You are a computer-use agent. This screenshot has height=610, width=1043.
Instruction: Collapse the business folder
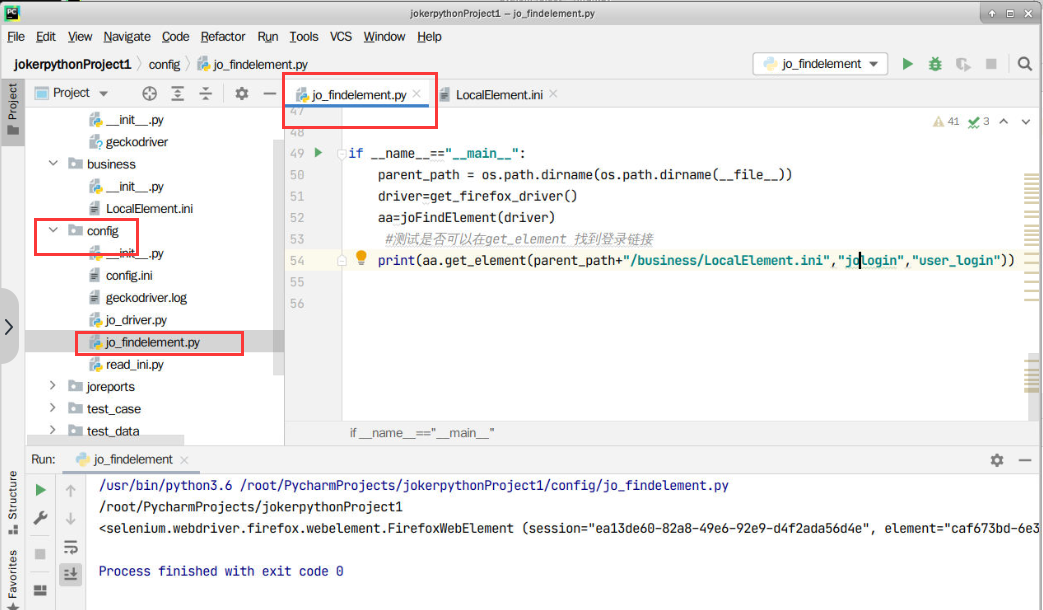[53, 164]
